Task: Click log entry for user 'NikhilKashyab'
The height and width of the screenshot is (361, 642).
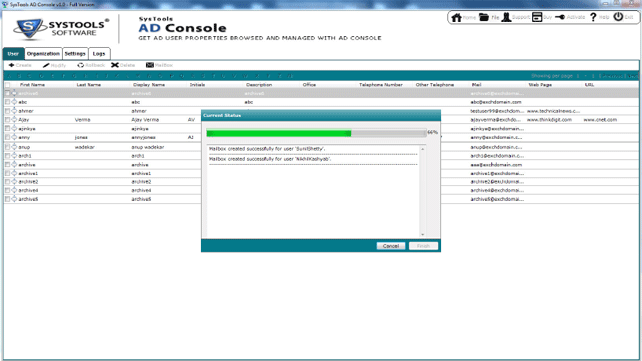Action: tap(270, 159)
